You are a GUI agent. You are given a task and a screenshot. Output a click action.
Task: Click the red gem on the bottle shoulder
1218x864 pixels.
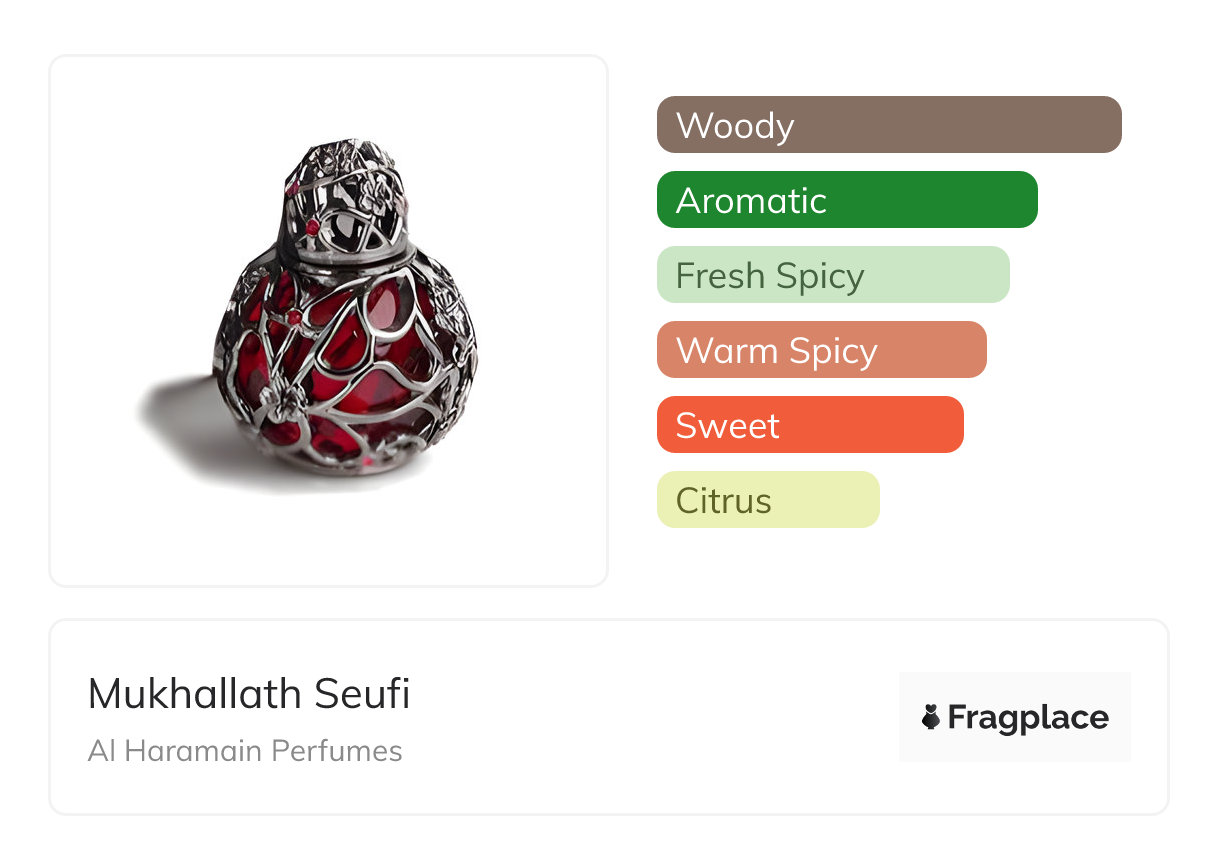294,317
